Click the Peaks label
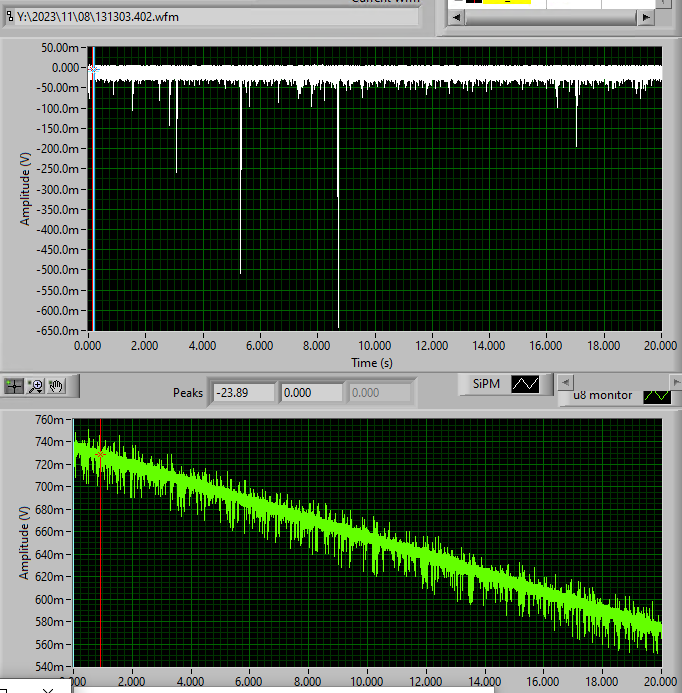682x693 pixels. tap(187, 393)
